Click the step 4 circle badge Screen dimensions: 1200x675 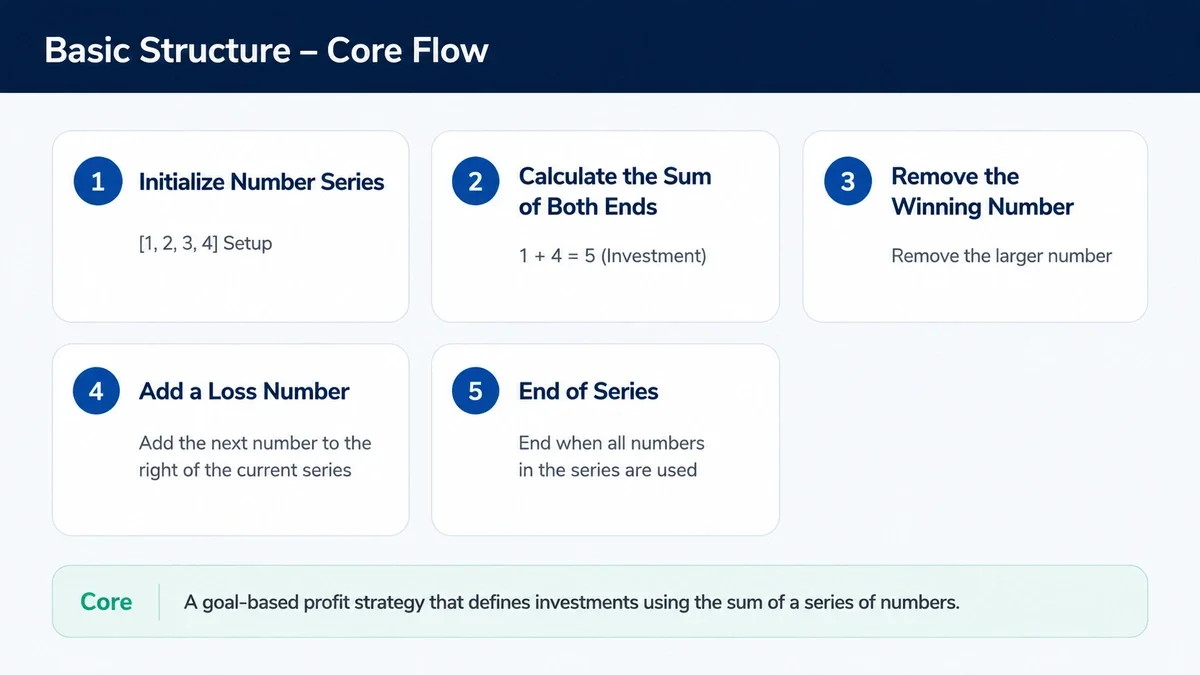point(97,391)
